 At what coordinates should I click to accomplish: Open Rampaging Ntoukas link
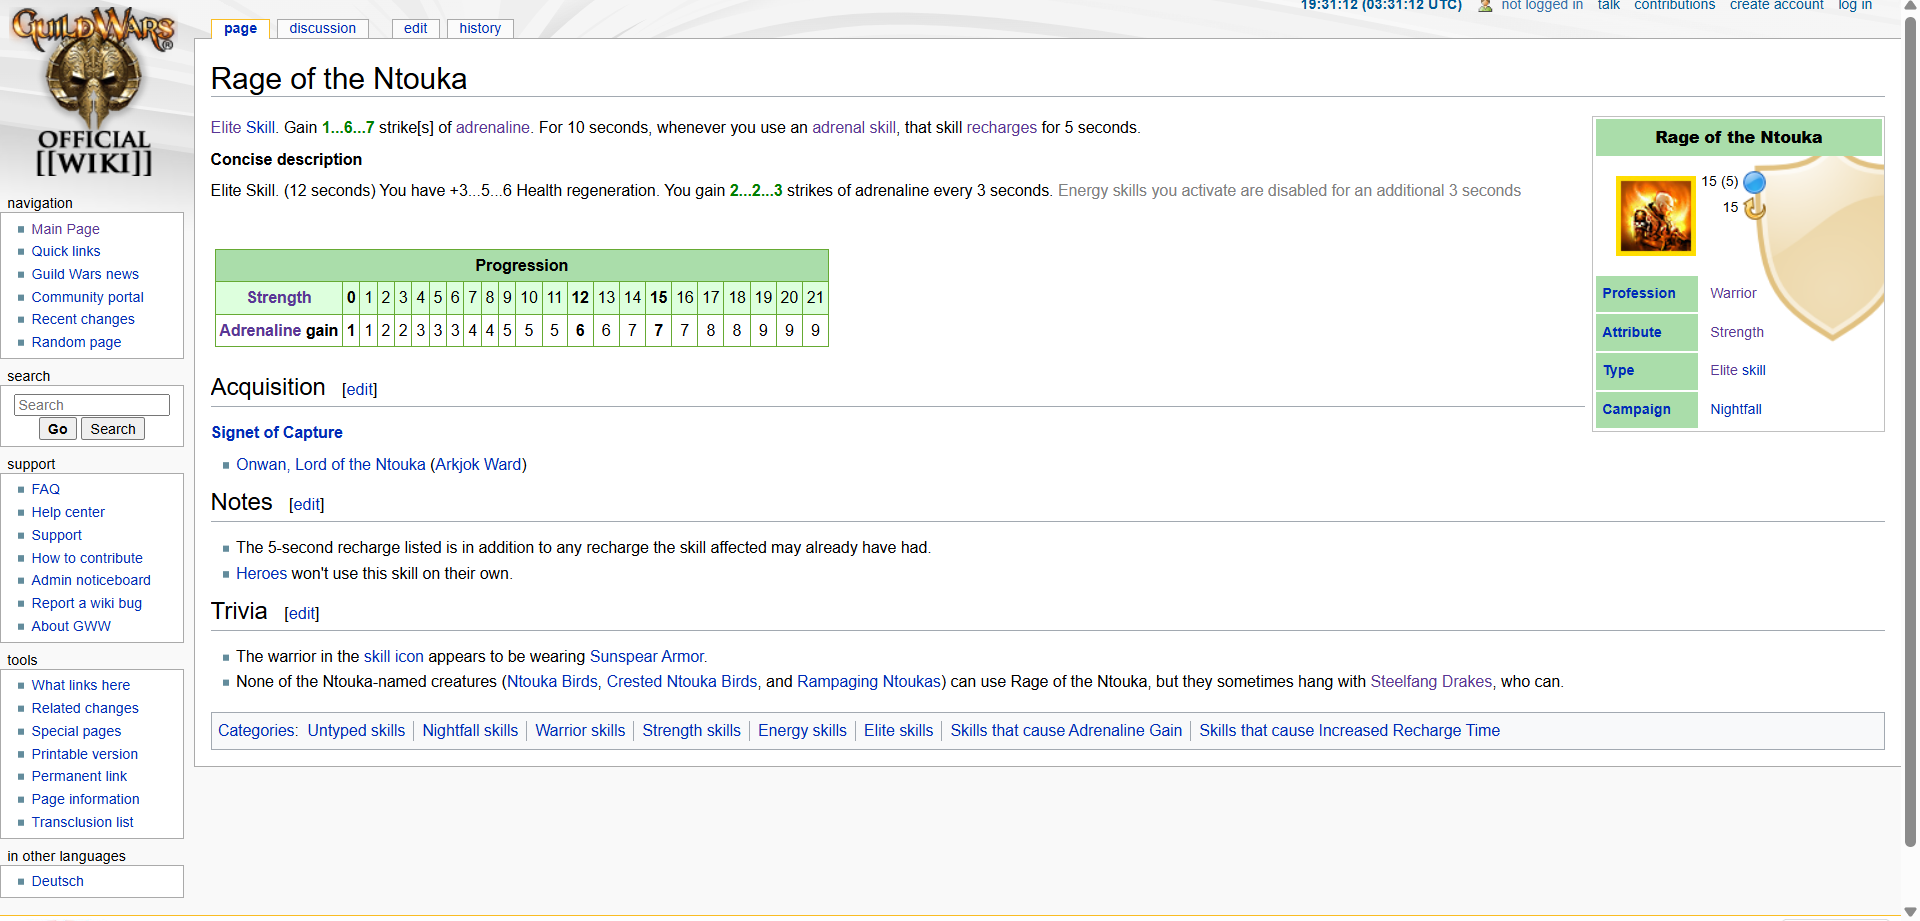point(869,681)
